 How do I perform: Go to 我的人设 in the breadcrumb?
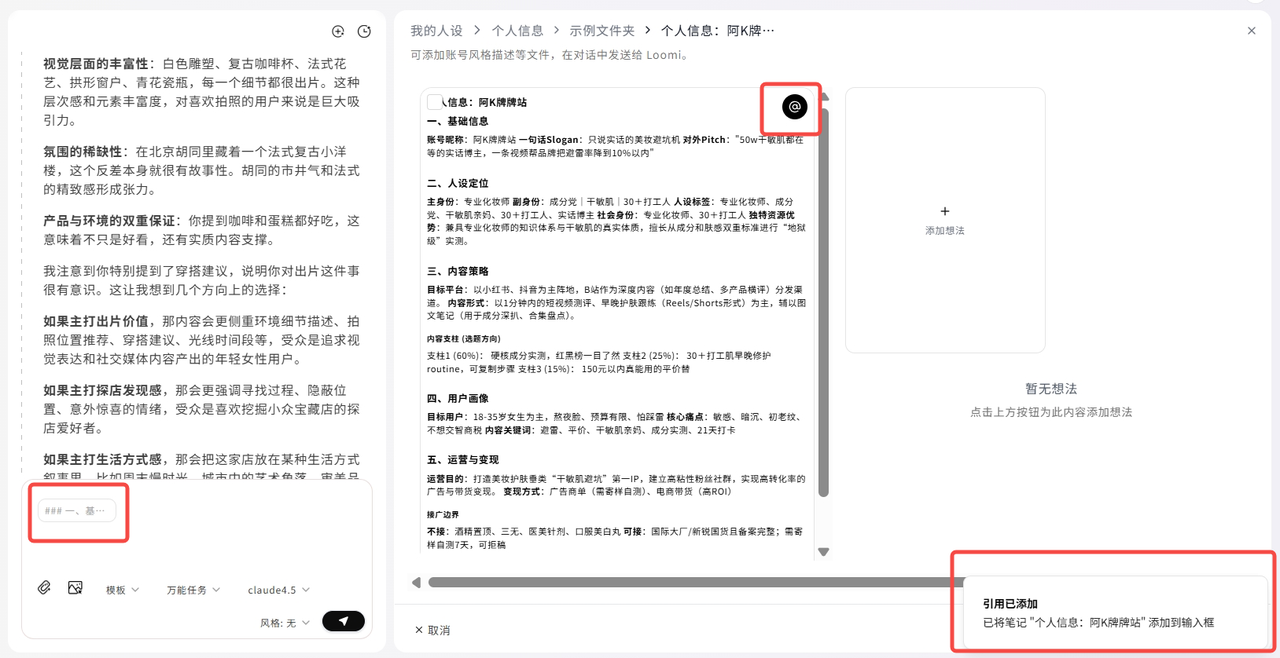438,31
